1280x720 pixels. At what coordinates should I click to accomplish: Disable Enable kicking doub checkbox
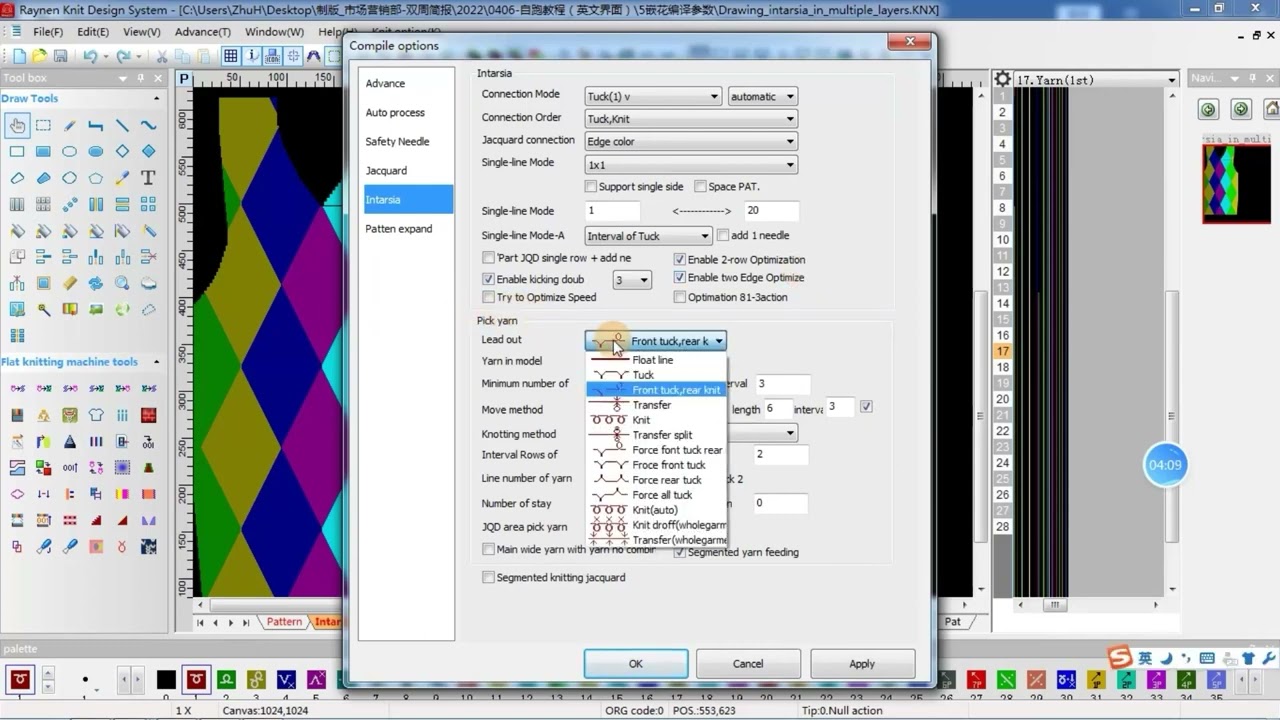coord(488,279)
